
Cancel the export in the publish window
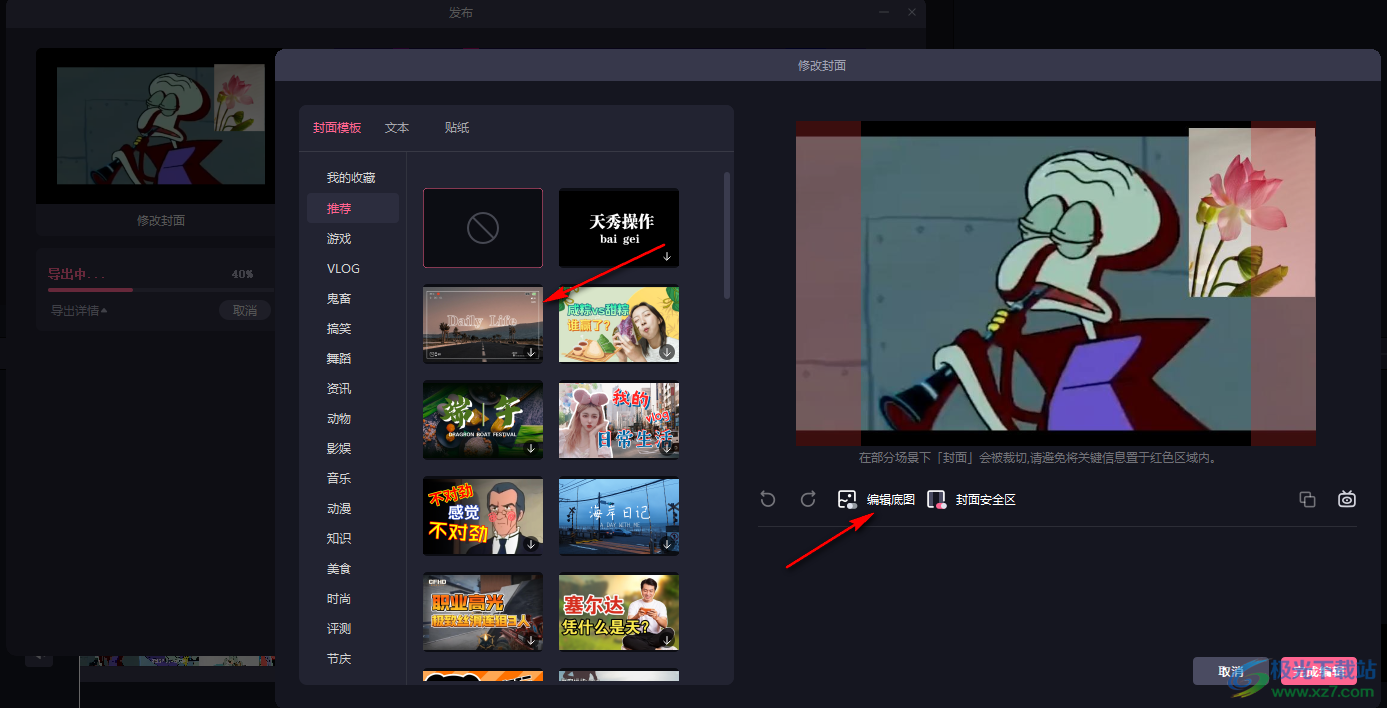coord(245,310)
